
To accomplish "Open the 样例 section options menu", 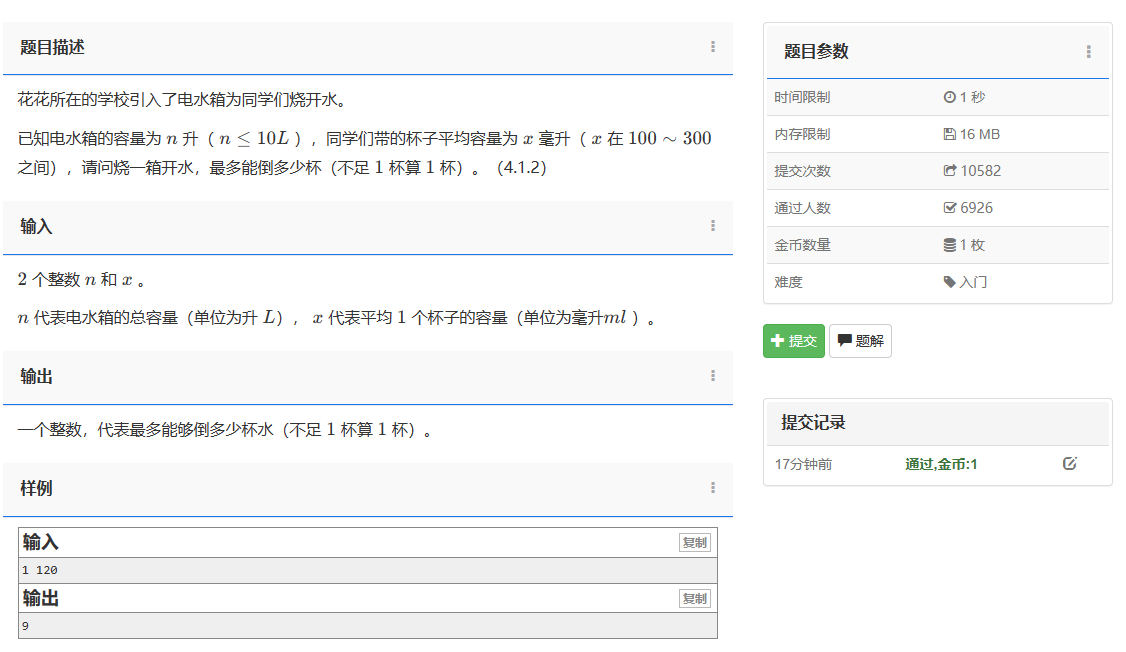I will tap(712, 488).
